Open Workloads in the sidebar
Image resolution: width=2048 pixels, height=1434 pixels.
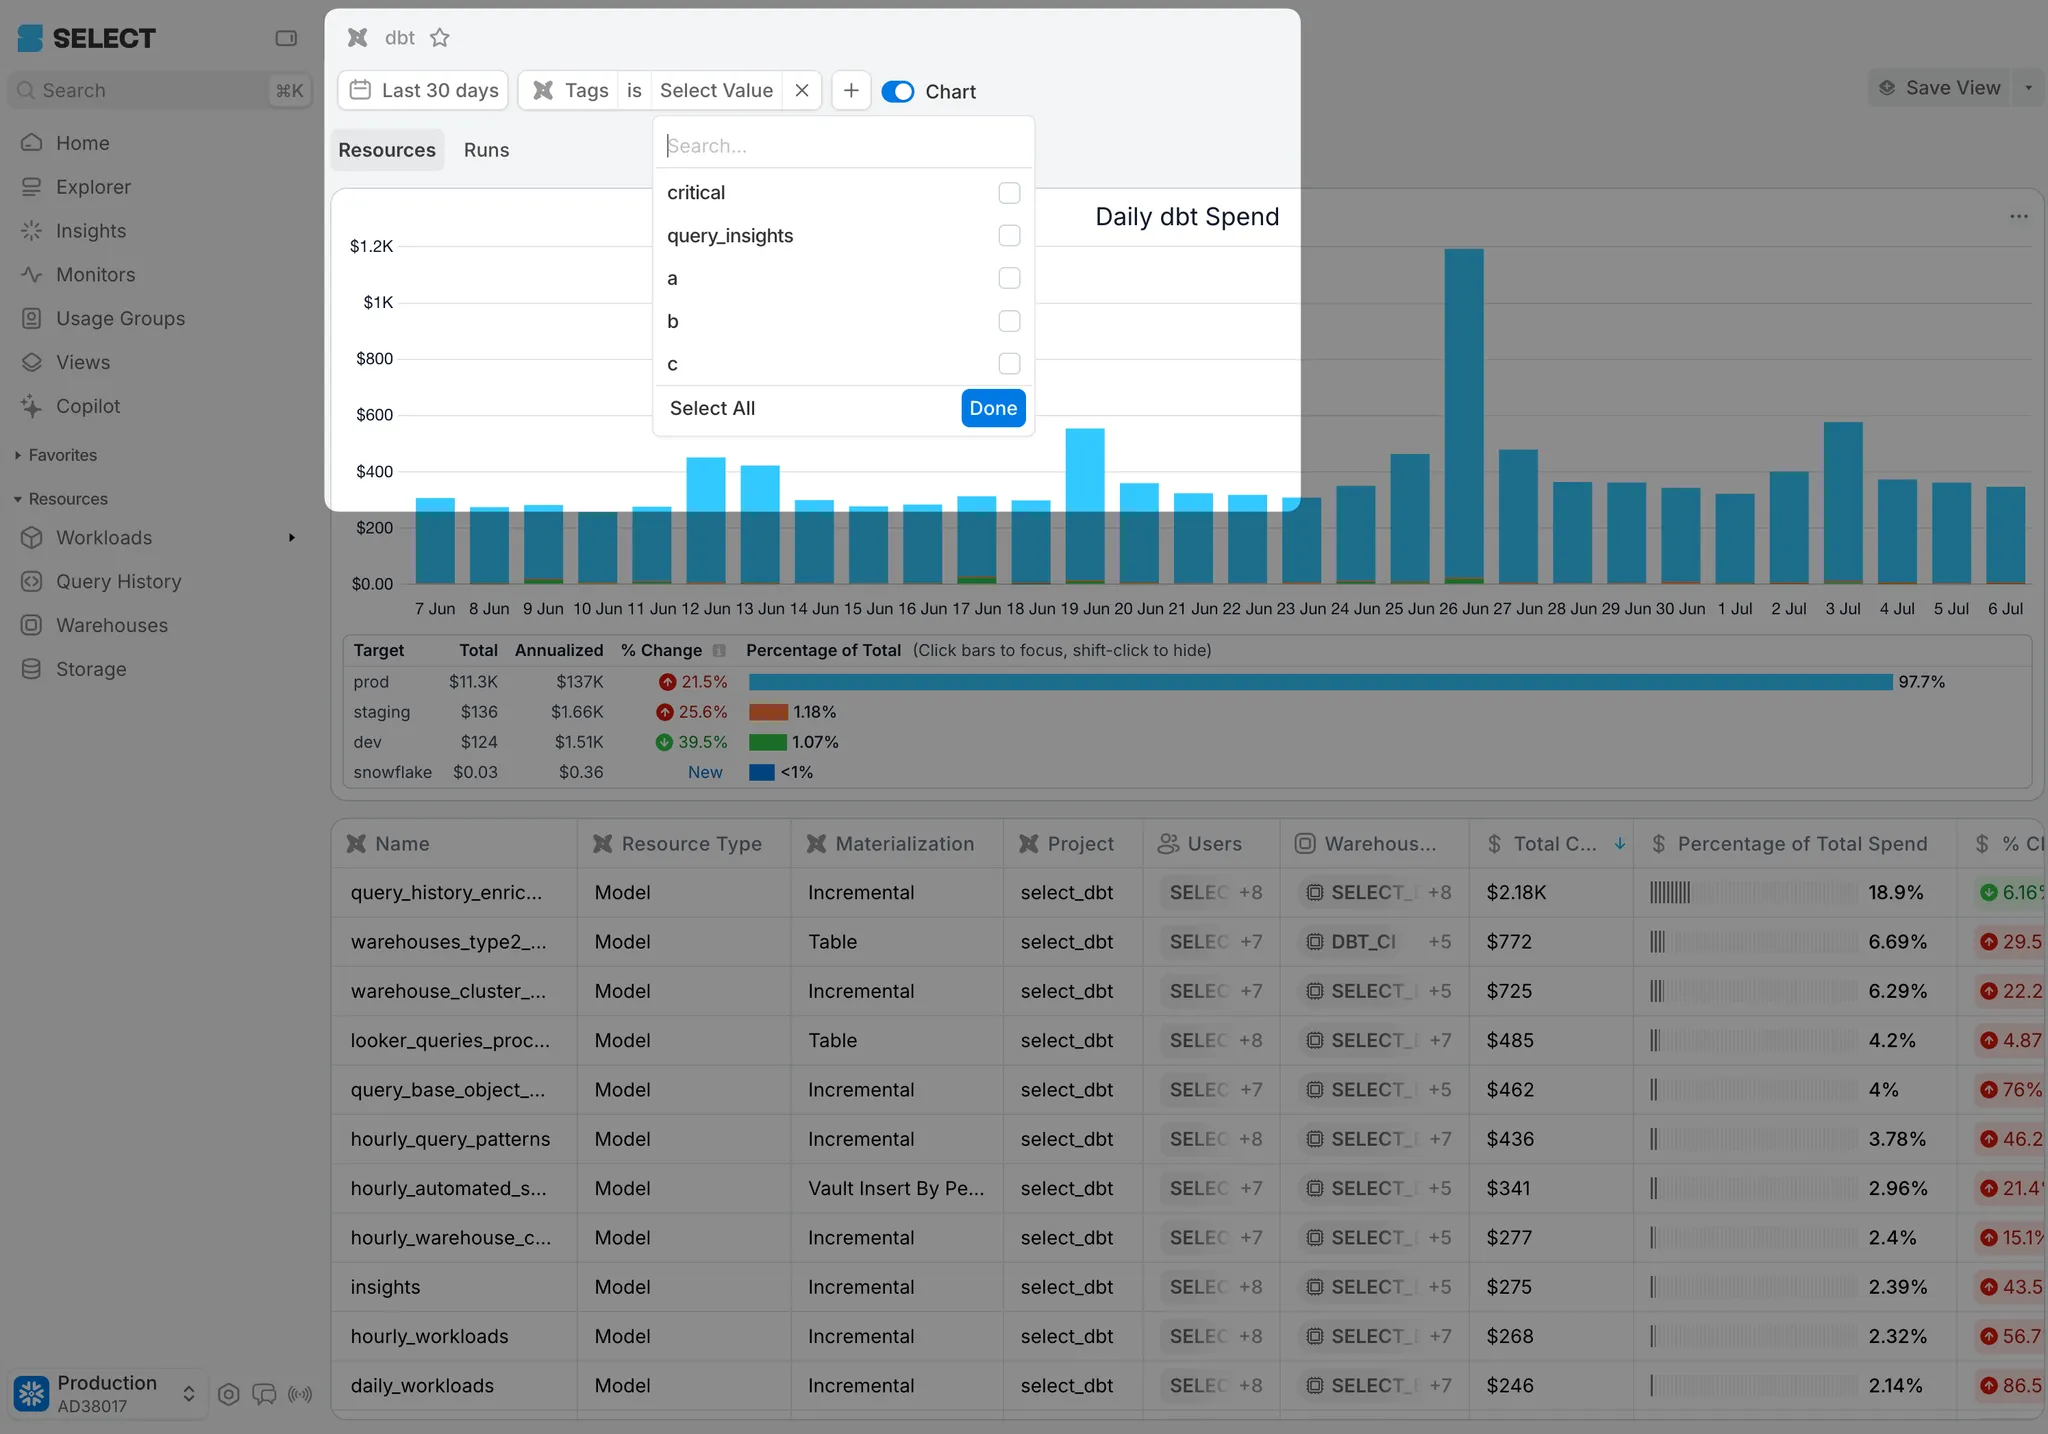point(104,538)
